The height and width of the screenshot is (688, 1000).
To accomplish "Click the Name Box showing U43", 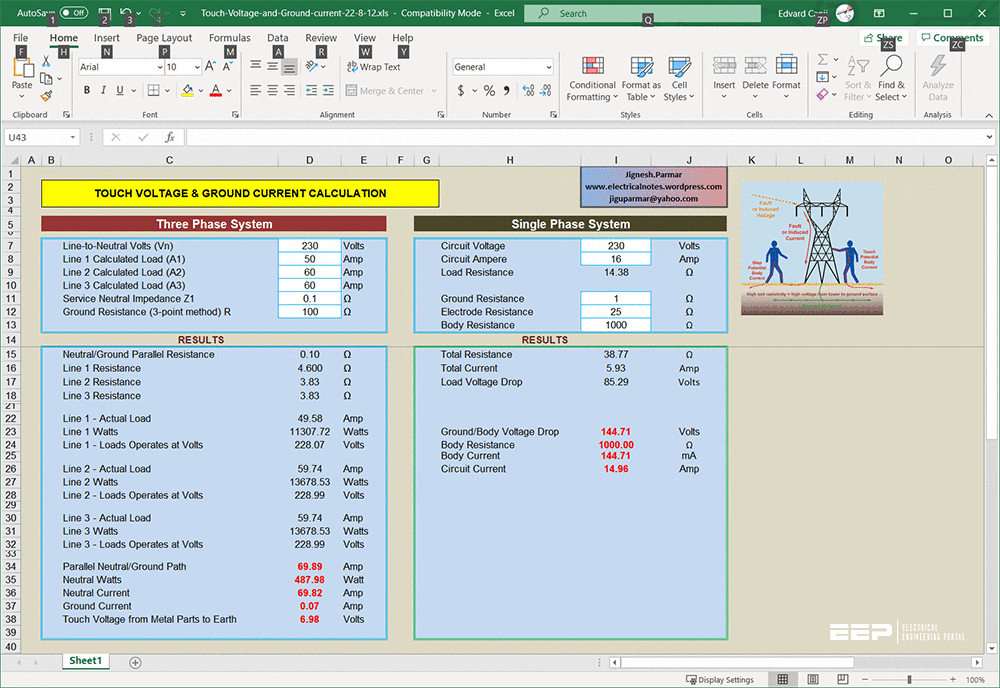I will pyautogui.click(x=41, y=137).
